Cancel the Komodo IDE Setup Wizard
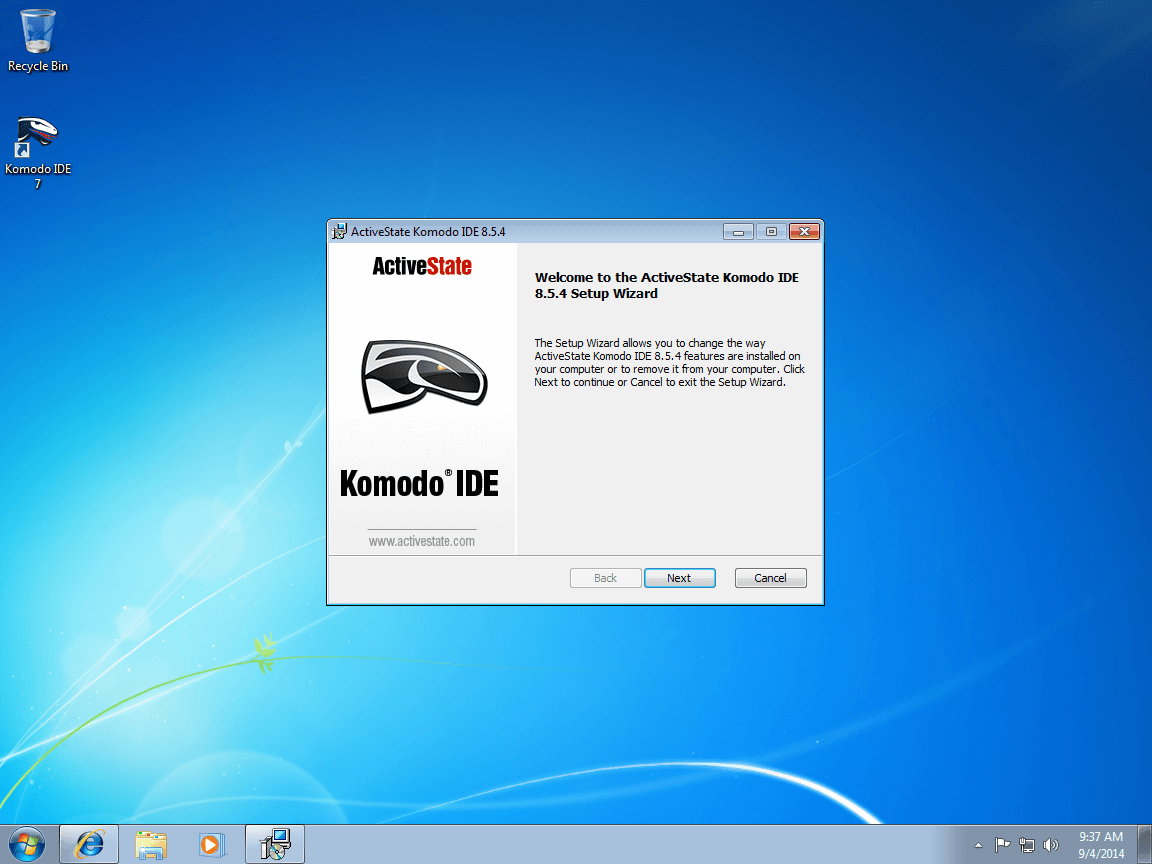Image resolution: width=1152 pixels, height=864 pixels. click(x=770, y=578)
